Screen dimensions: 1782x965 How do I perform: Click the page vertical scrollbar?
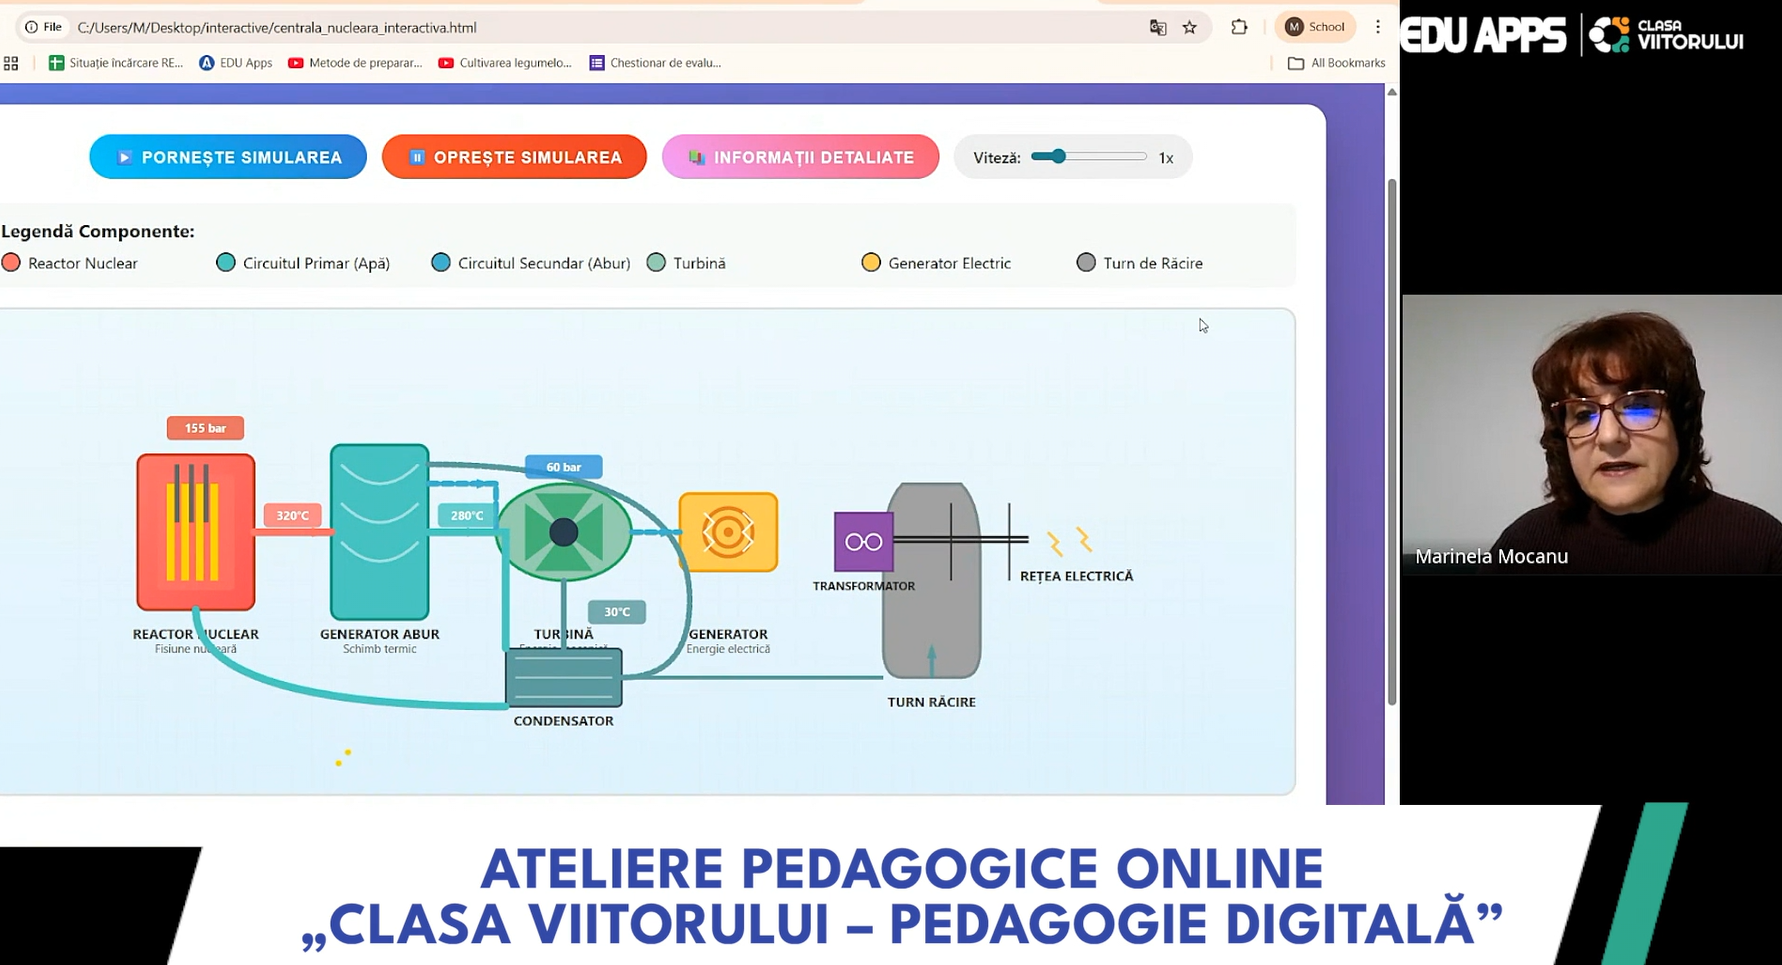click(x=1392, y=442)
